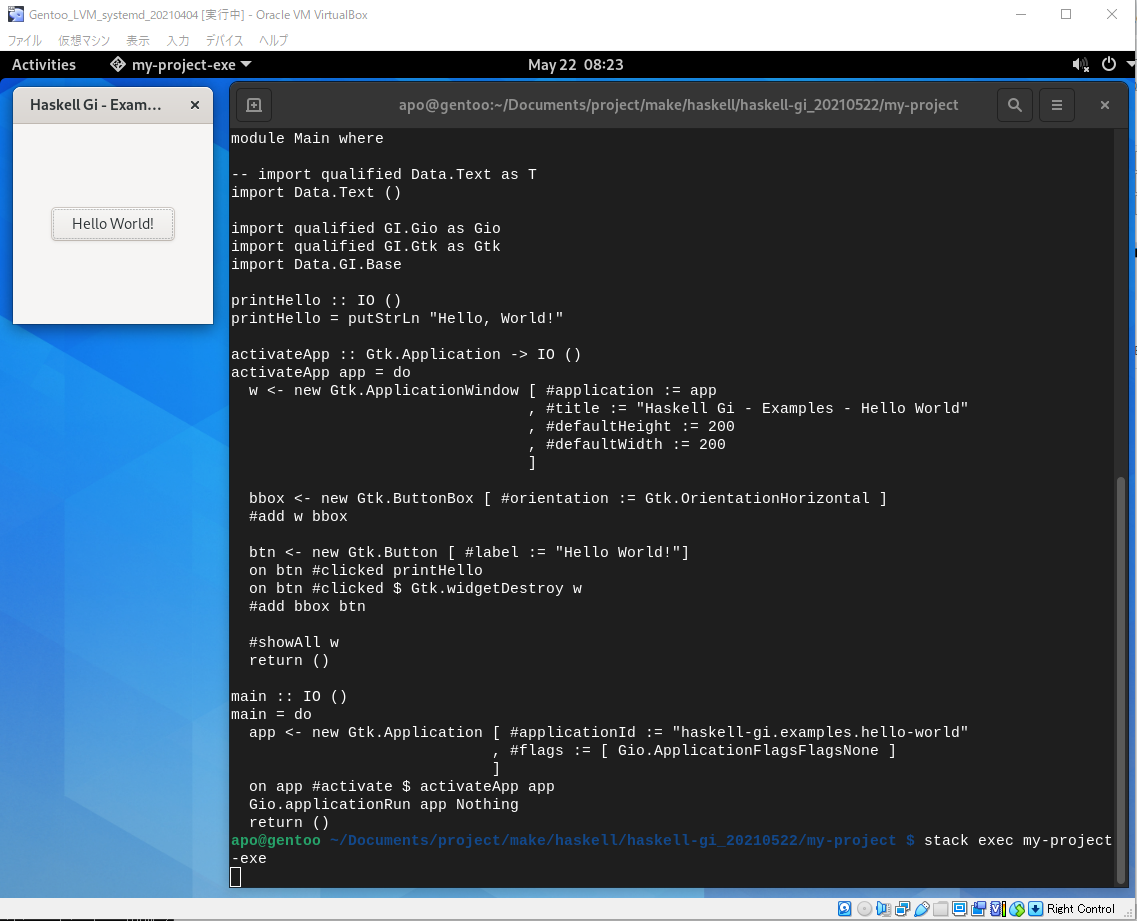Click the terminal cursor block
Image resolution: width=1137 pixels, height=921 pixels.
(x=236, y=877)
